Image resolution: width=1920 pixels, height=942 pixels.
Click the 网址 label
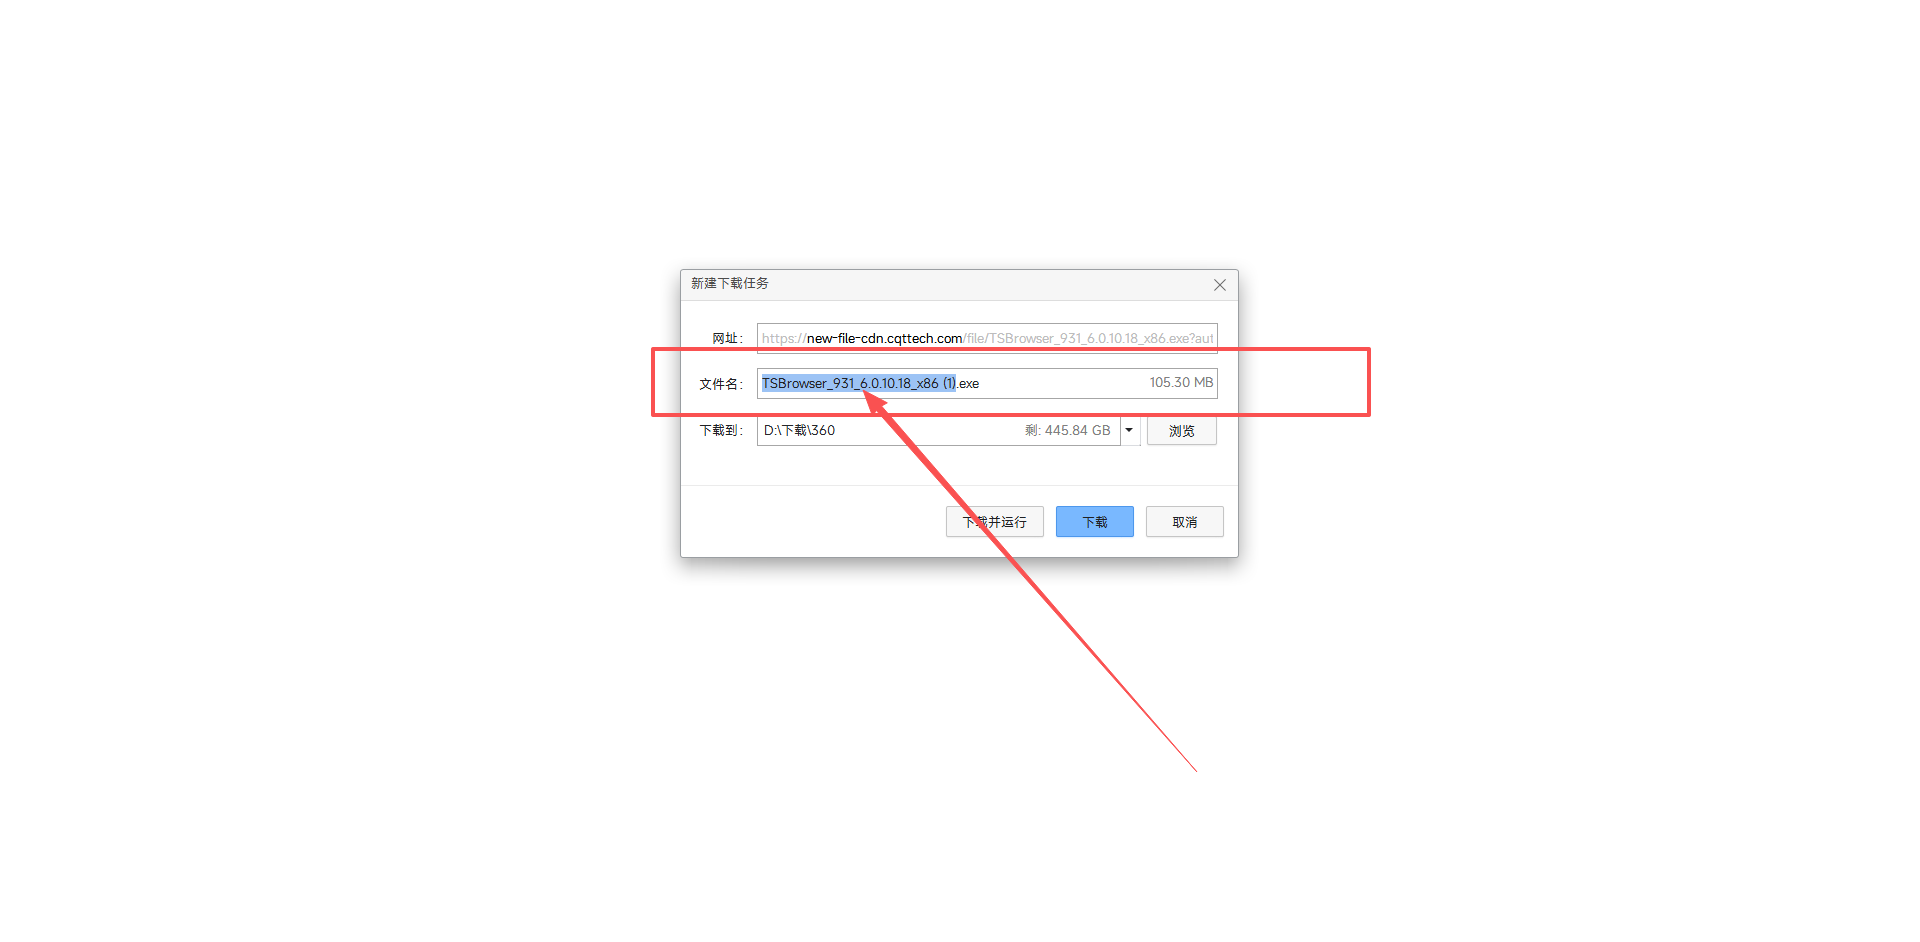(x=726, y=338)
